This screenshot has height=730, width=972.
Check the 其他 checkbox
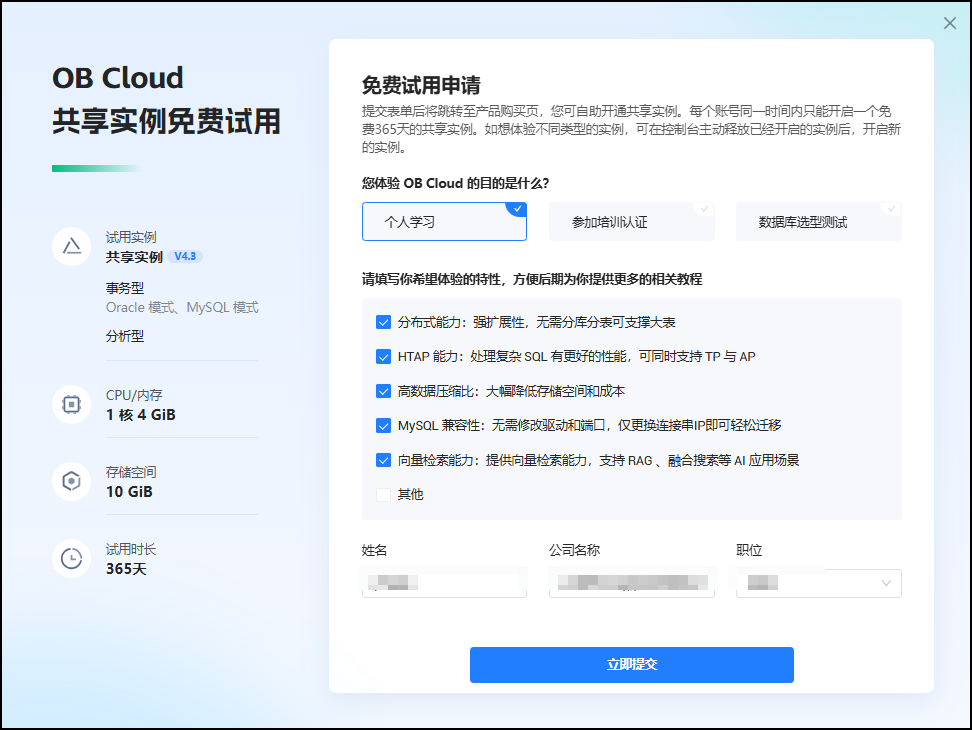click(383, 495)
